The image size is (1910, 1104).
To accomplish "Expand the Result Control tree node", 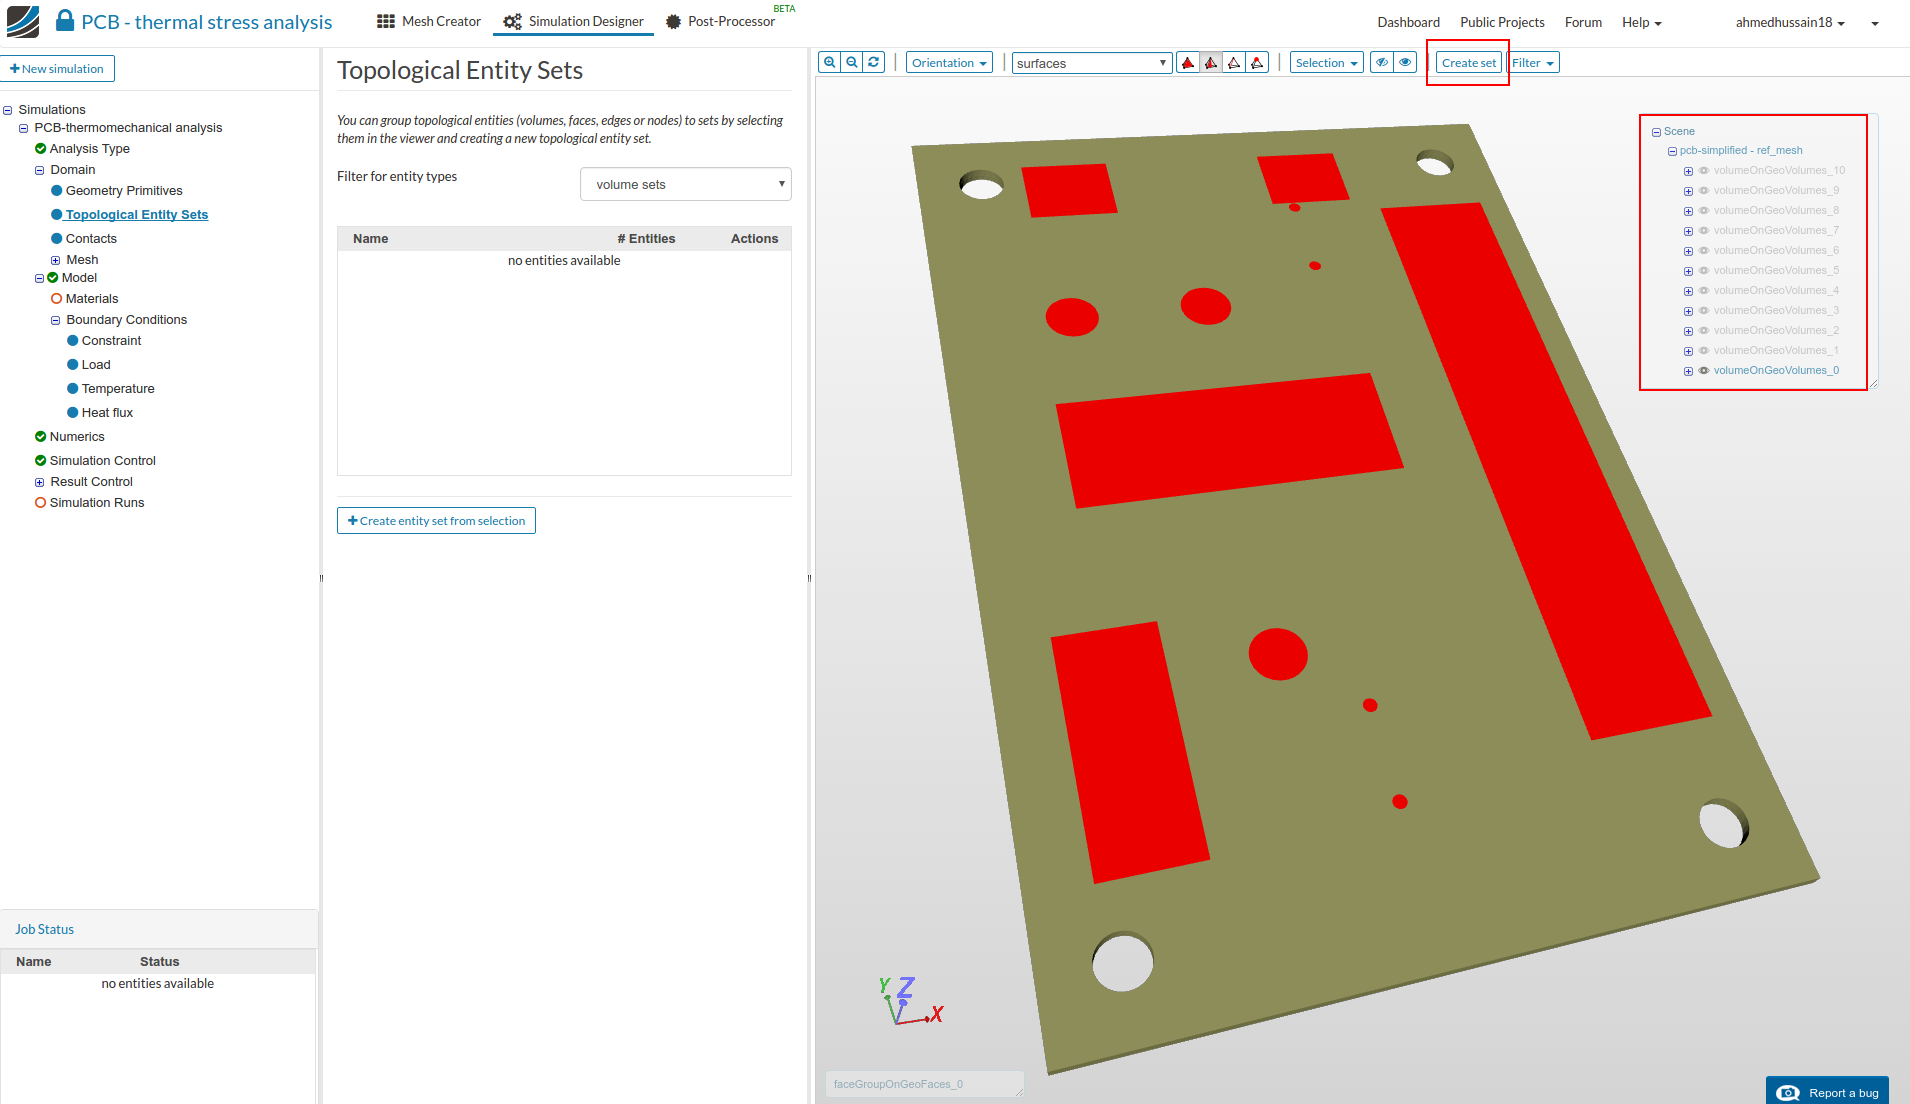I will 40,483.
